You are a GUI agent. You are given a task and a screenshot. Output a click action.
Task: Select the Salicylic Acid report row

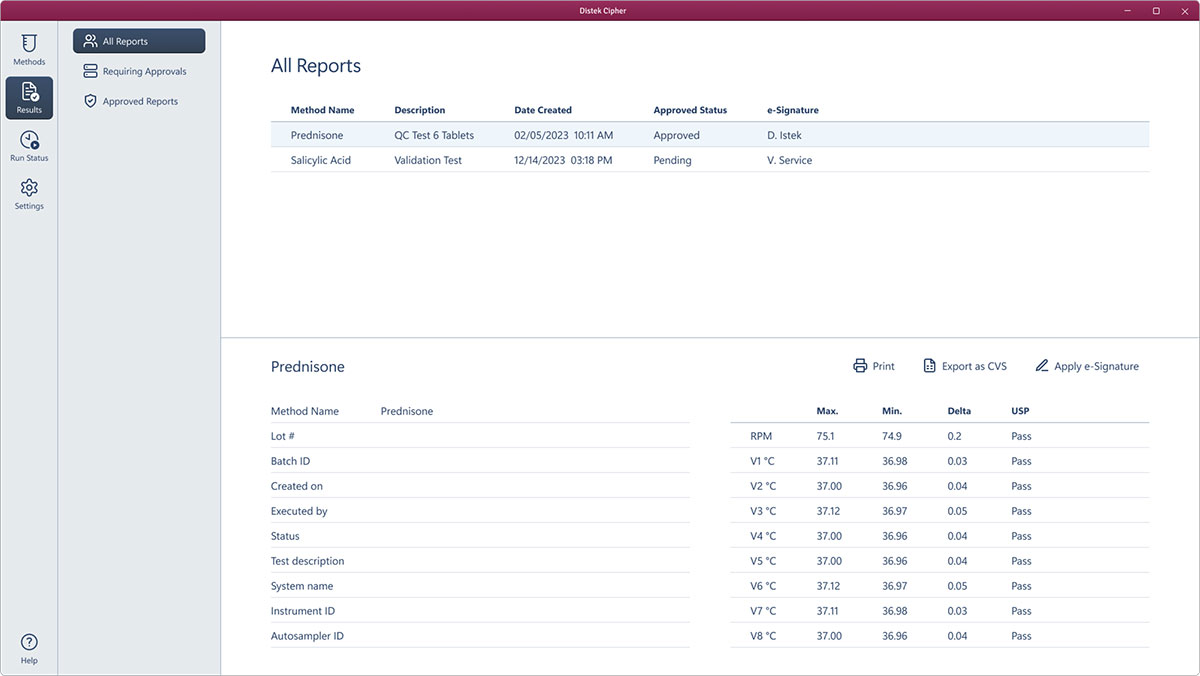pos(710,160)
